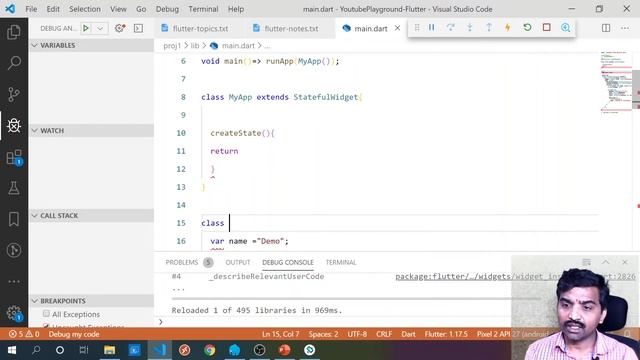Click the Step Into debug button

coord(470,27)
